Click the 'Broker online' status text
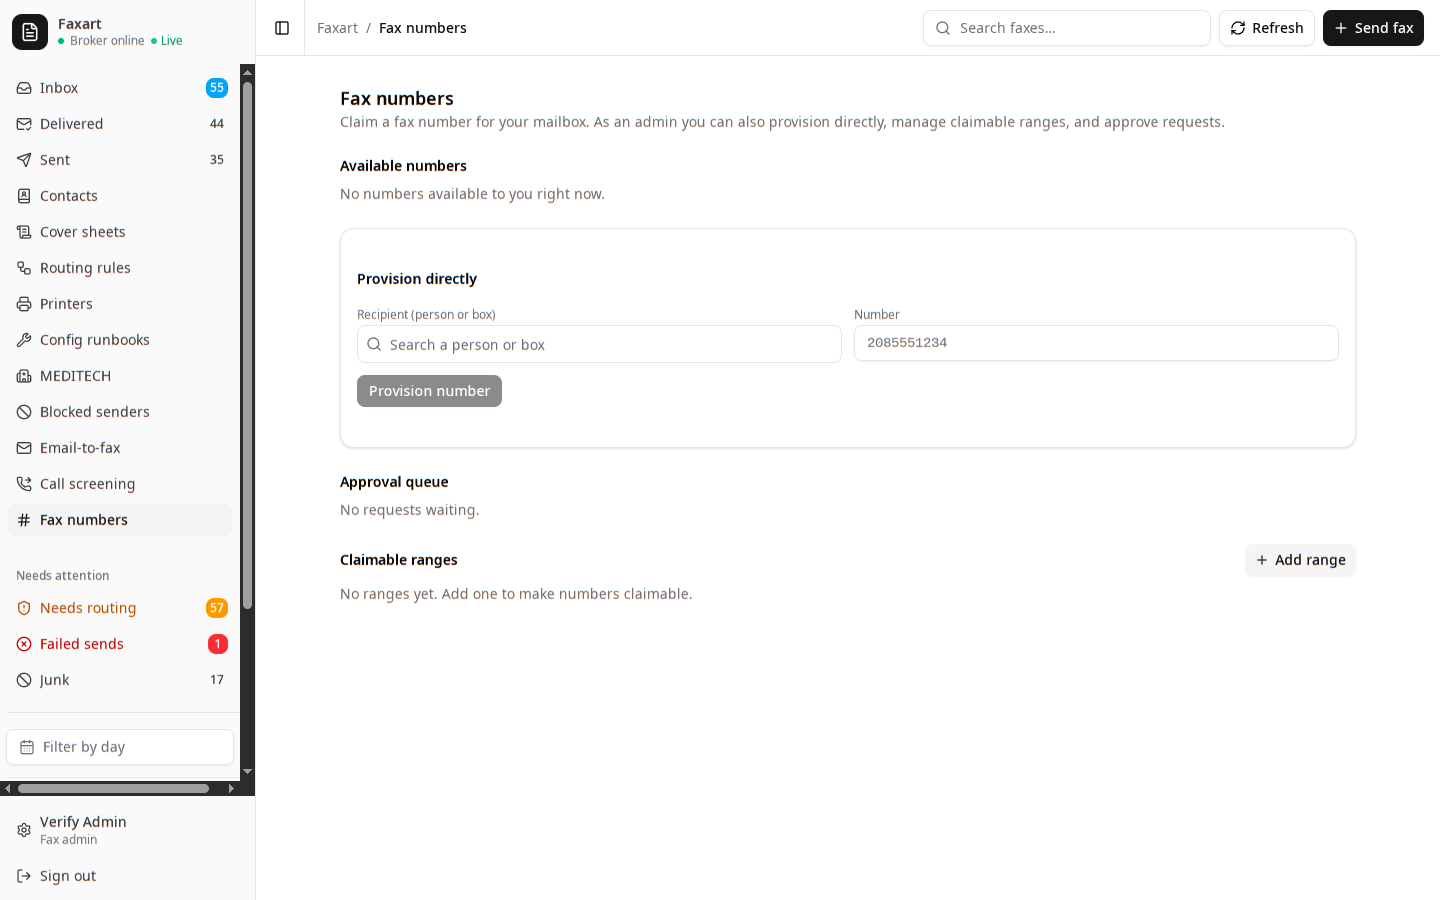The width and height of the screenshot is (1440, 900). (x=107, y=41)
